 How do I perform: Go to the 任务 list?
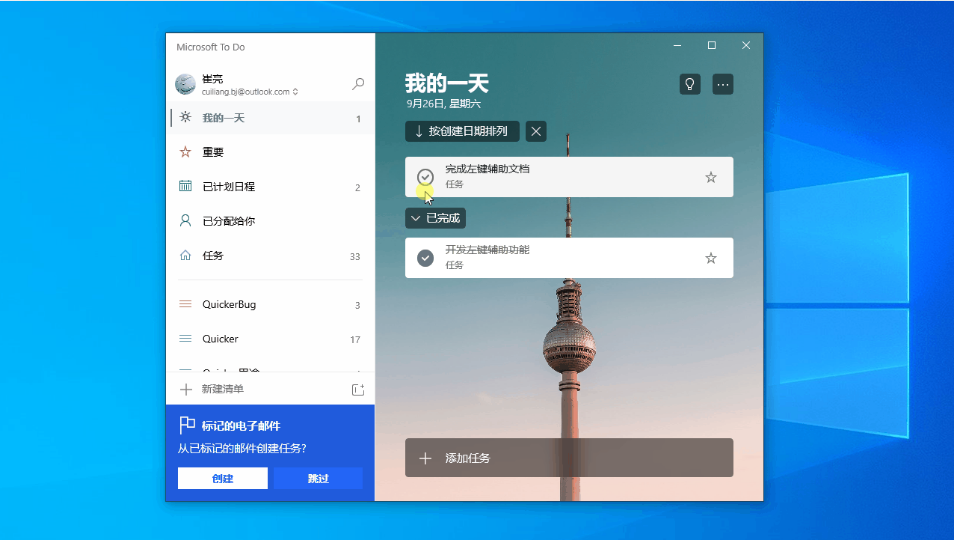coord(213,256)
